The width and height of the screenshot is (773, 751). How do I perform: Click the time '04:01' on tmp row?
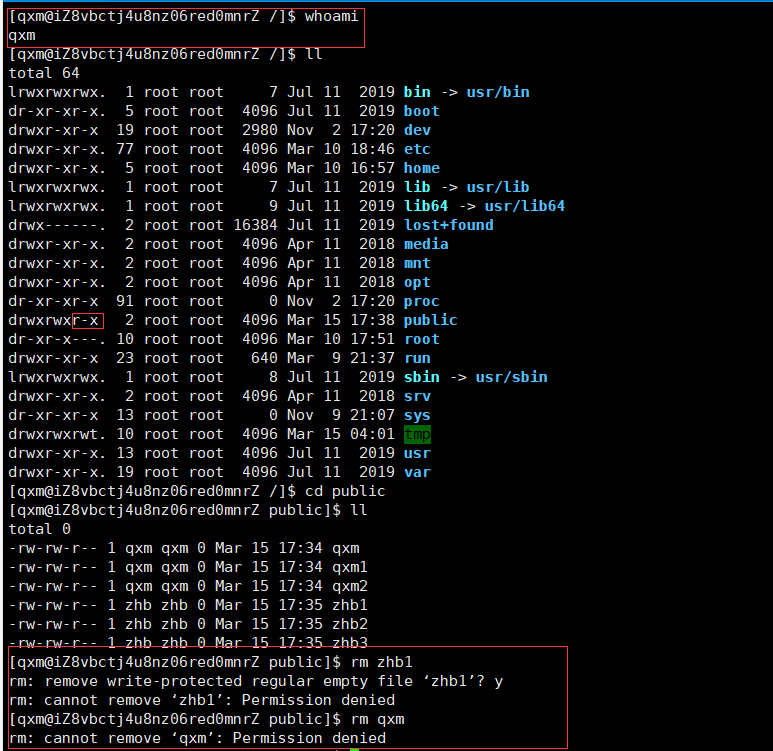pyautogui.click(x=372, y=434)
